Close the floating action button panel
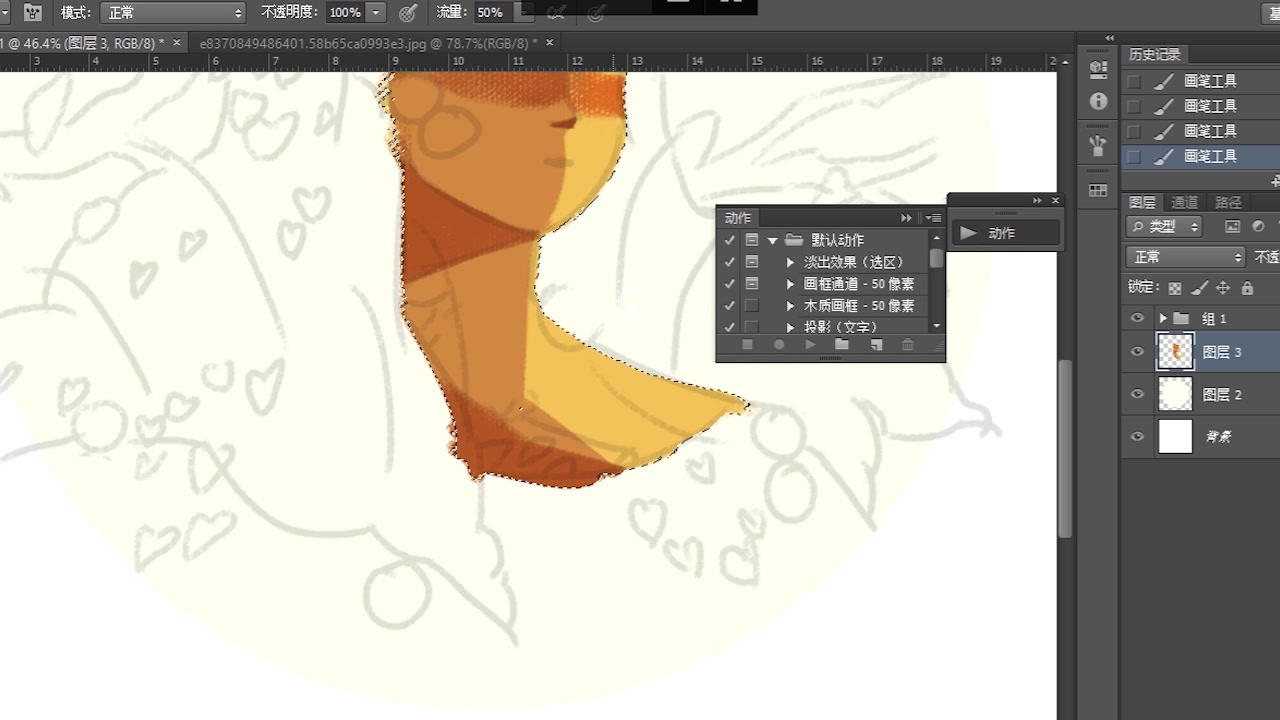Viewport: 1280px width, 720px height. click(x=1055, y=201)
